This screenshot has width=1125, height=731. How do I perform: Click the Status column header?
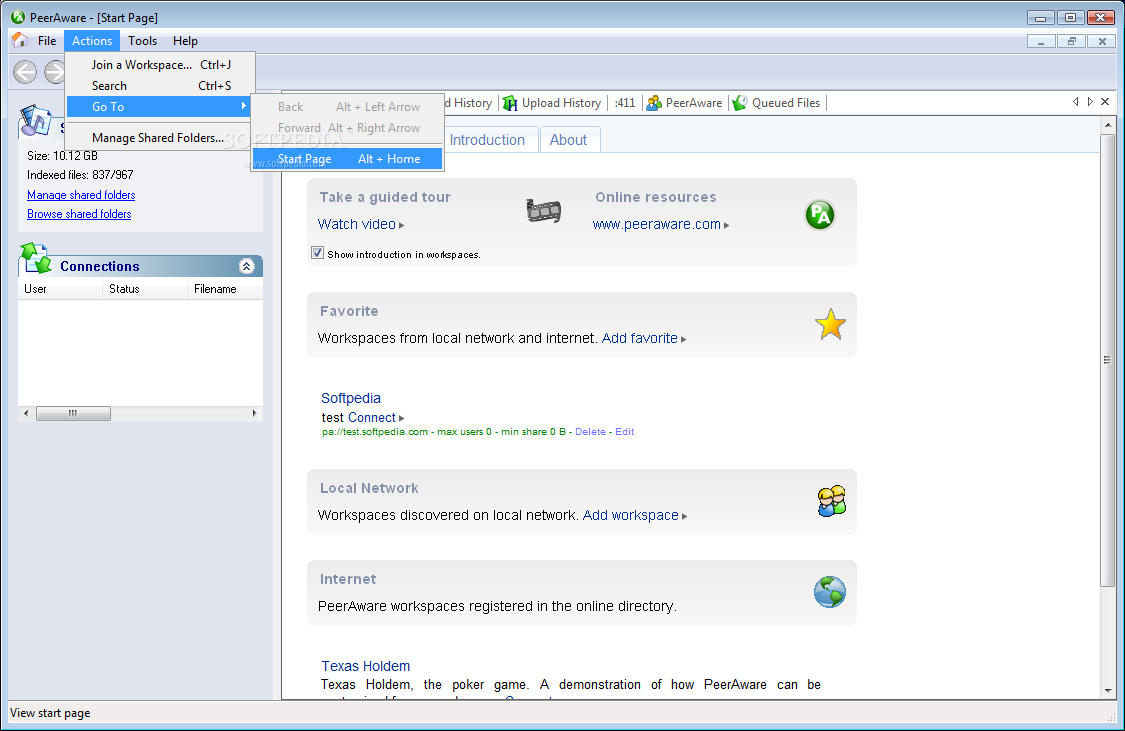click(x=146, y=289)
